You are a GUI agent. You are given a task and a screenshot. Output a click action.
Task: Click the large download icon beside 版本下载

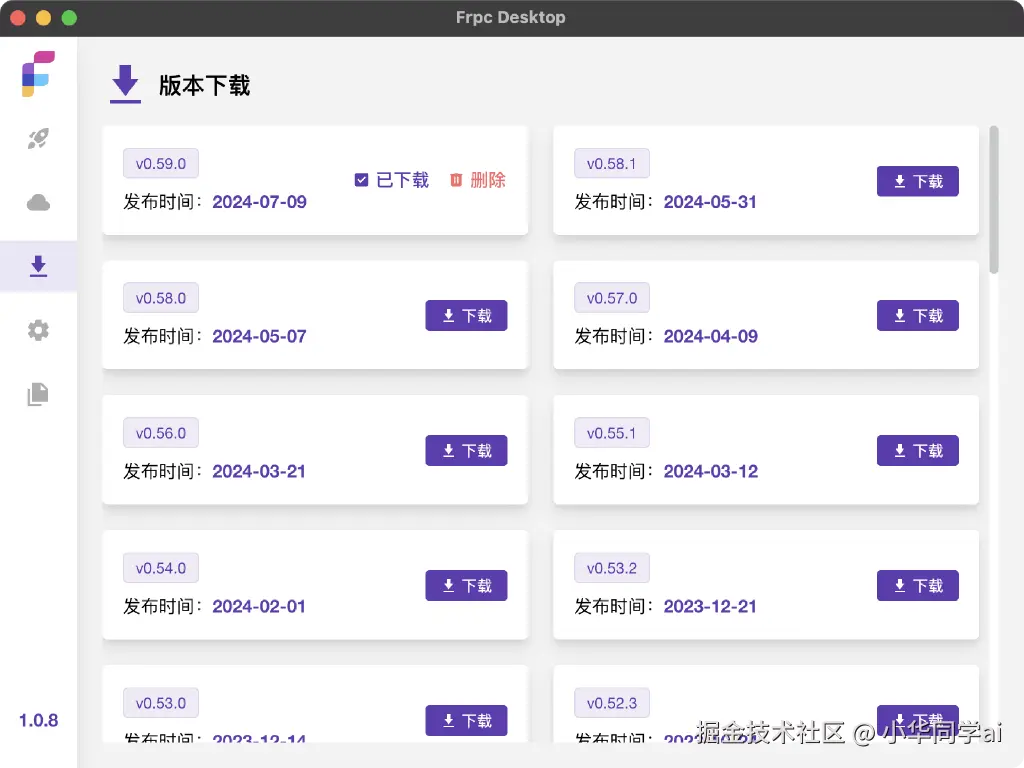click(125, 84)
